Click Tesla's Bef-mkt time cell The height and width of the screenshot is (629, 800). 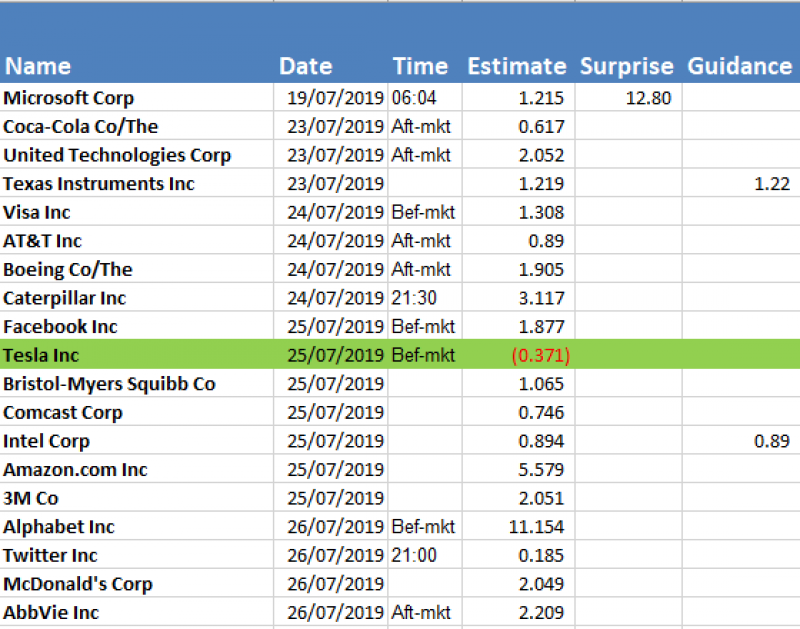(x=423, y=355)
